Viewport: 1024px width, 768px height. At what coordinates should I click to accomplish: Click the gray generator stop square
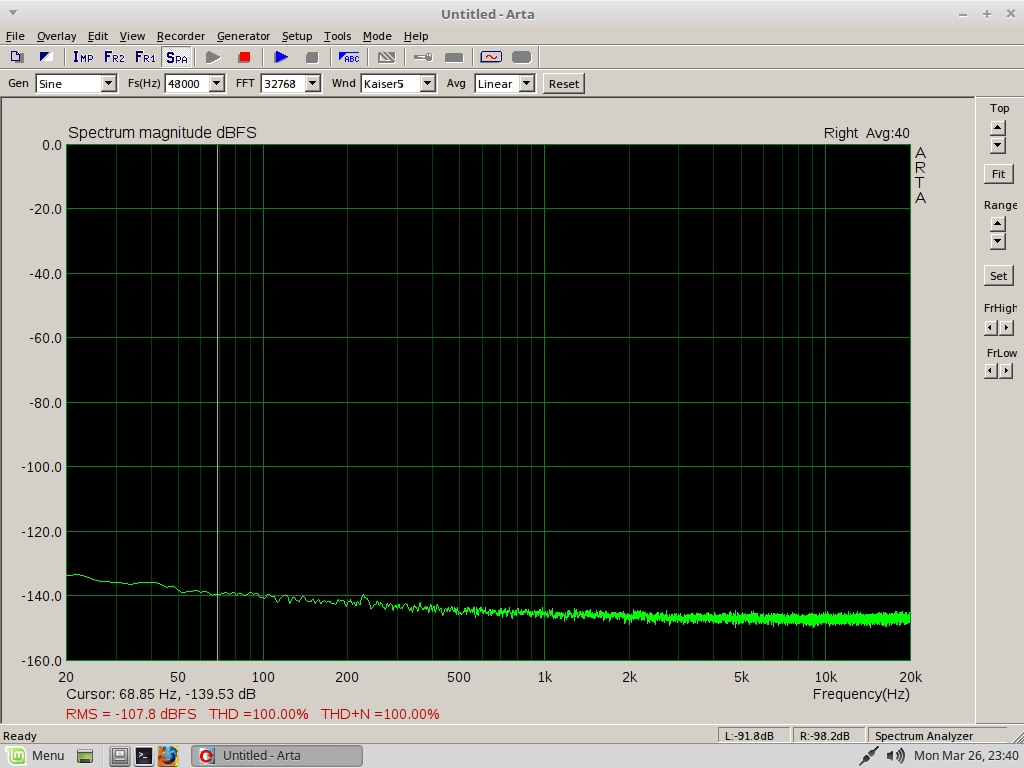[x=312, y=57]
